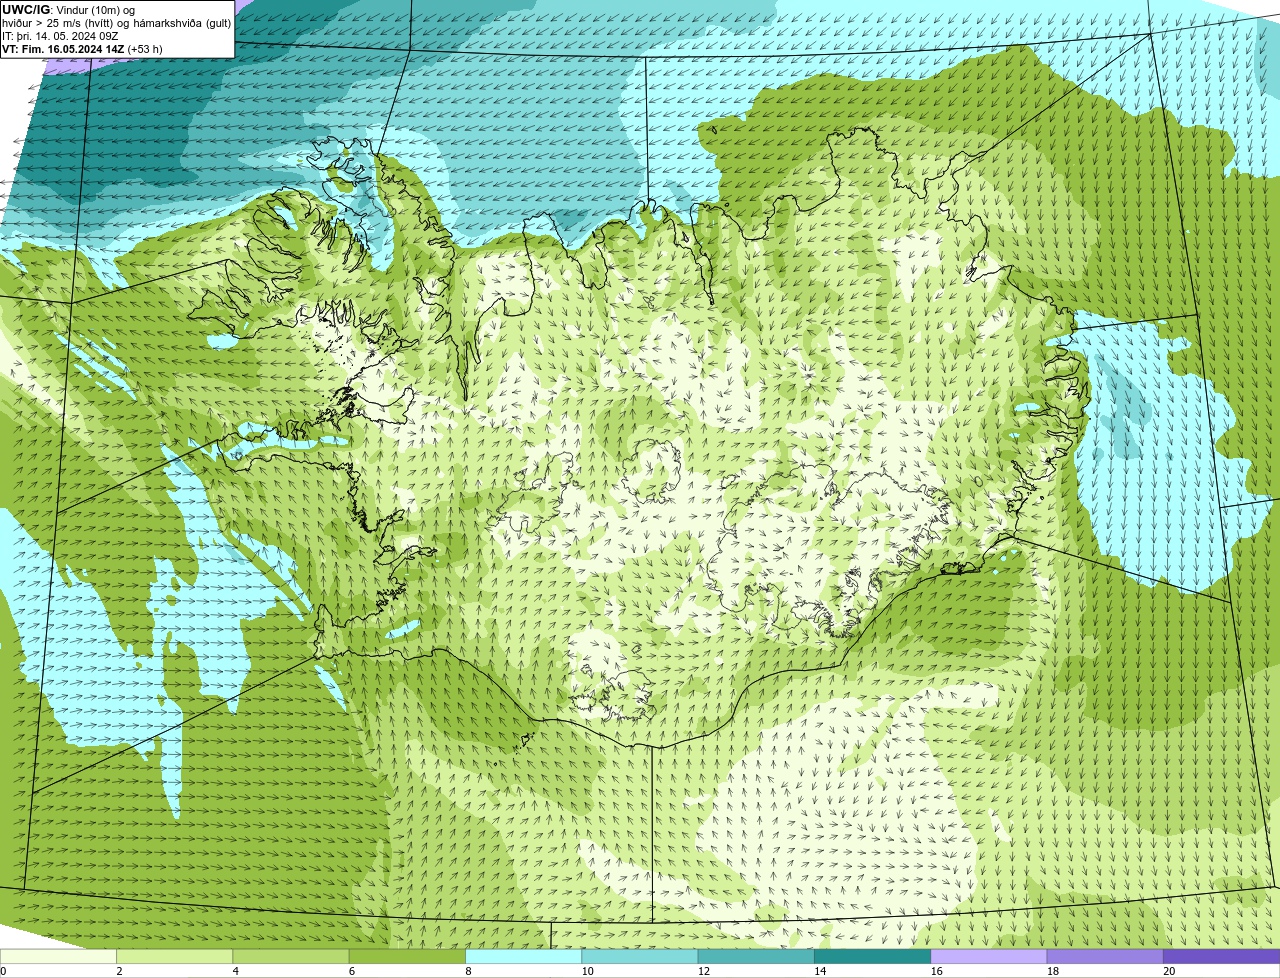Select the palest cream 0–2 m/s scale swatch

click(58, 957)
